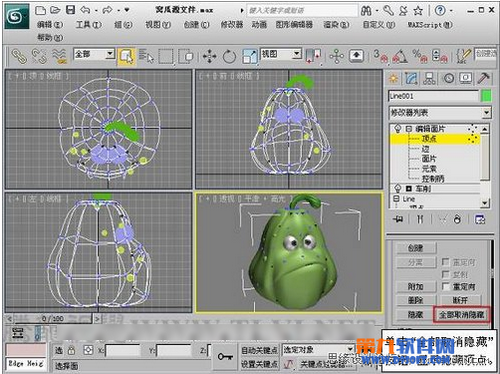Activate the Select and Manipulate tool
This screenshot has height=374, width=500.
point(336,56)
